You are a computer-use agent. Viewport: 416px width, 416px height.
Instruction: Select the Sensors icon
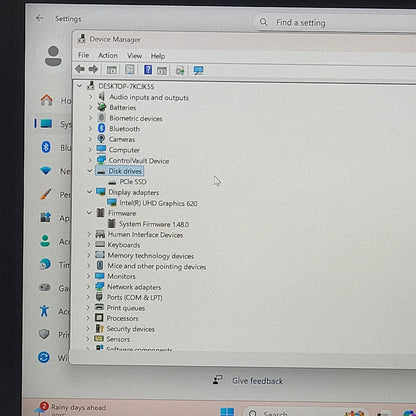(99, 339)
